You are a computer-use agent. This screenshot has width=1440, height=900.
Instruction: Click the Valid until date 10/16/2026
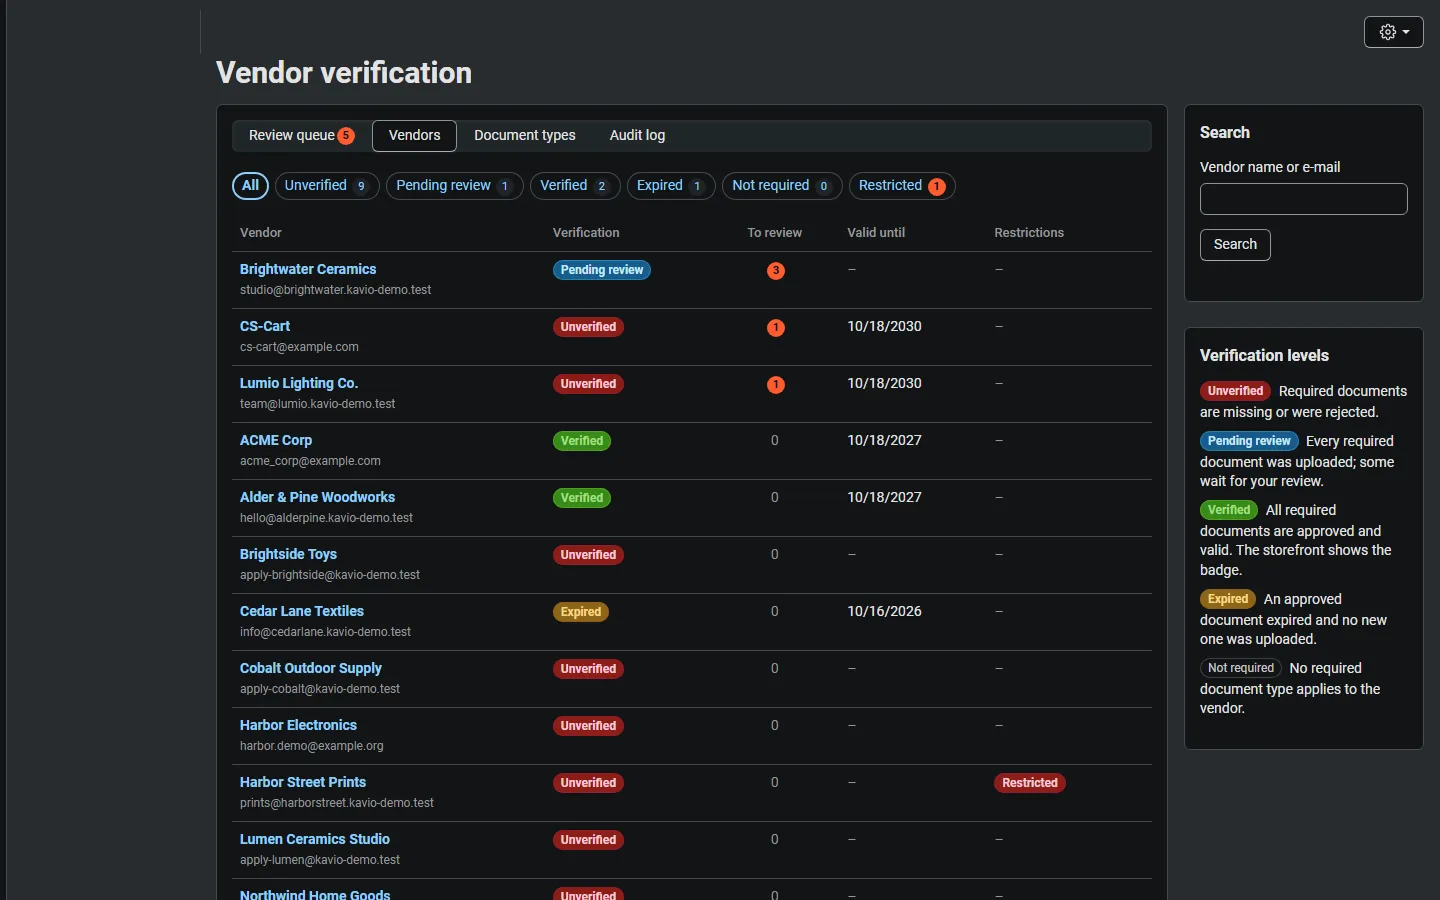[x=884, y=611]
